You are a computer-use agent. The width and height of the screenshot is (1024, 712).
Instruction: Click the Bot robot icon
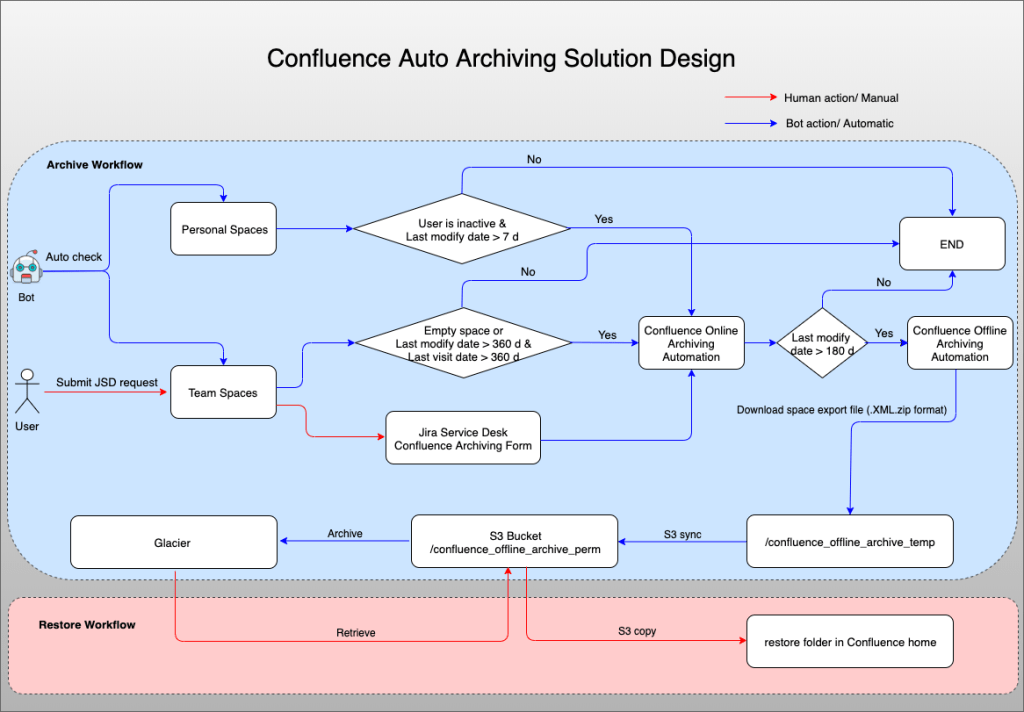pyautogui.click(x=26, y=270)
